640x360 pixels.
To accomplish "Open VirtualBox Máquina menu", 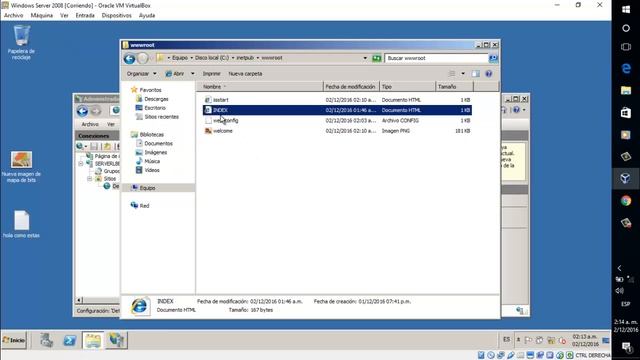I will tap(42, 16).
